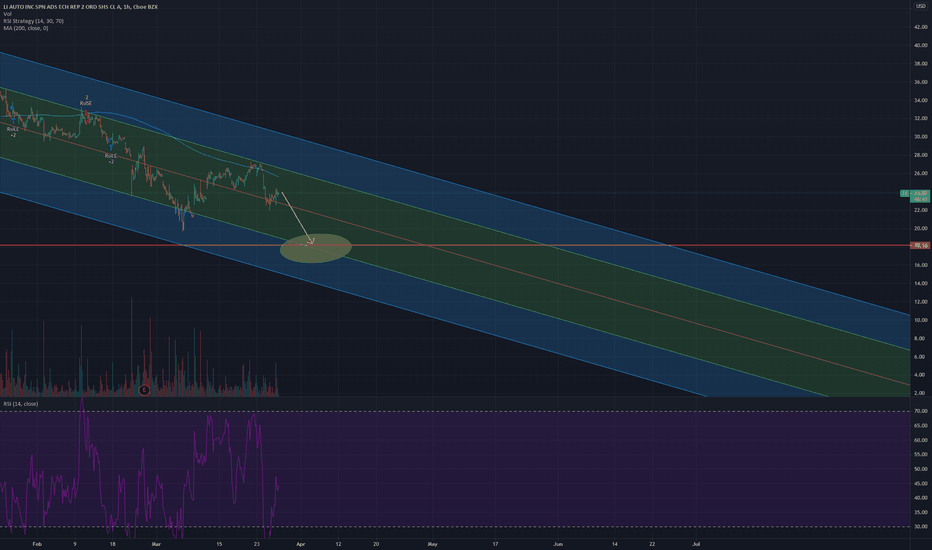
Task: Click the 20.00 price axis label
Action: (921, 228)
